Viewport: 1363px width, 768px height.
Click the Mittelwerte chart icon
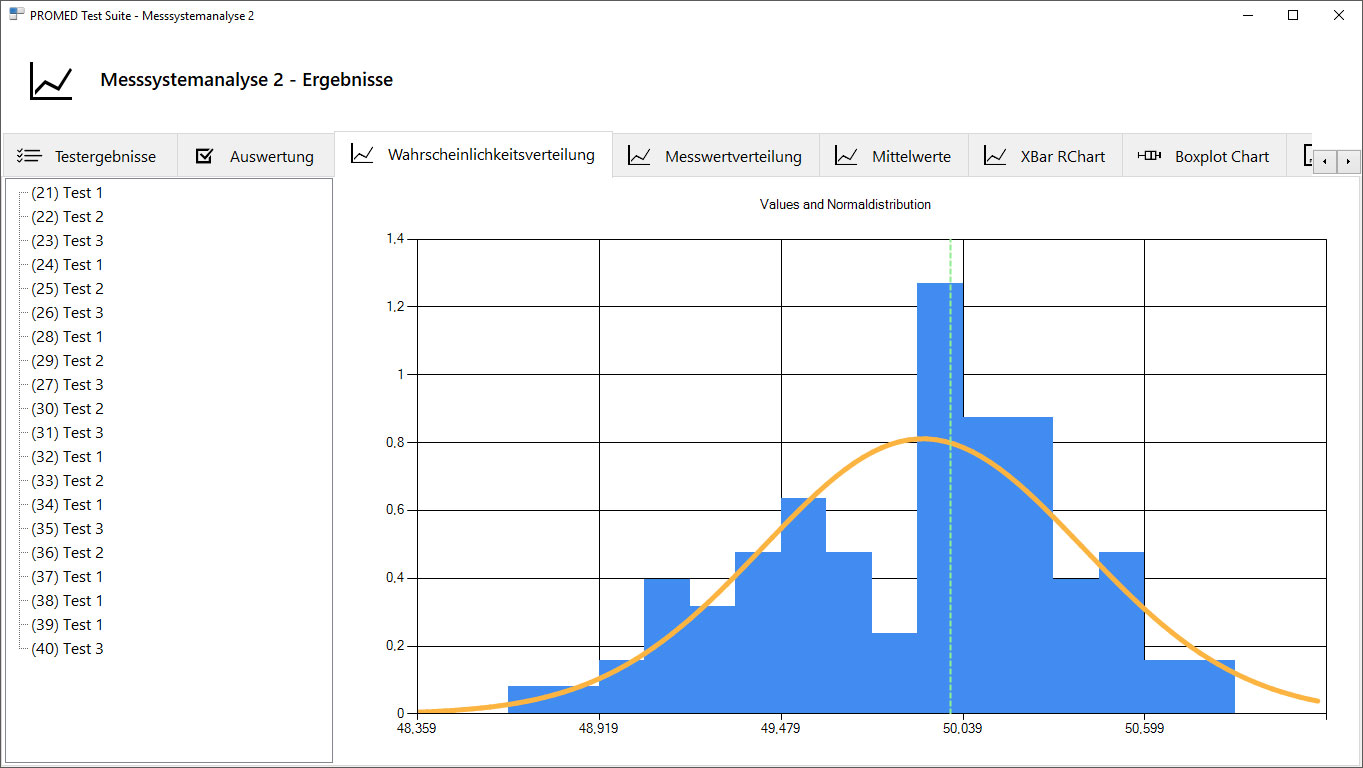coord(846,156)
